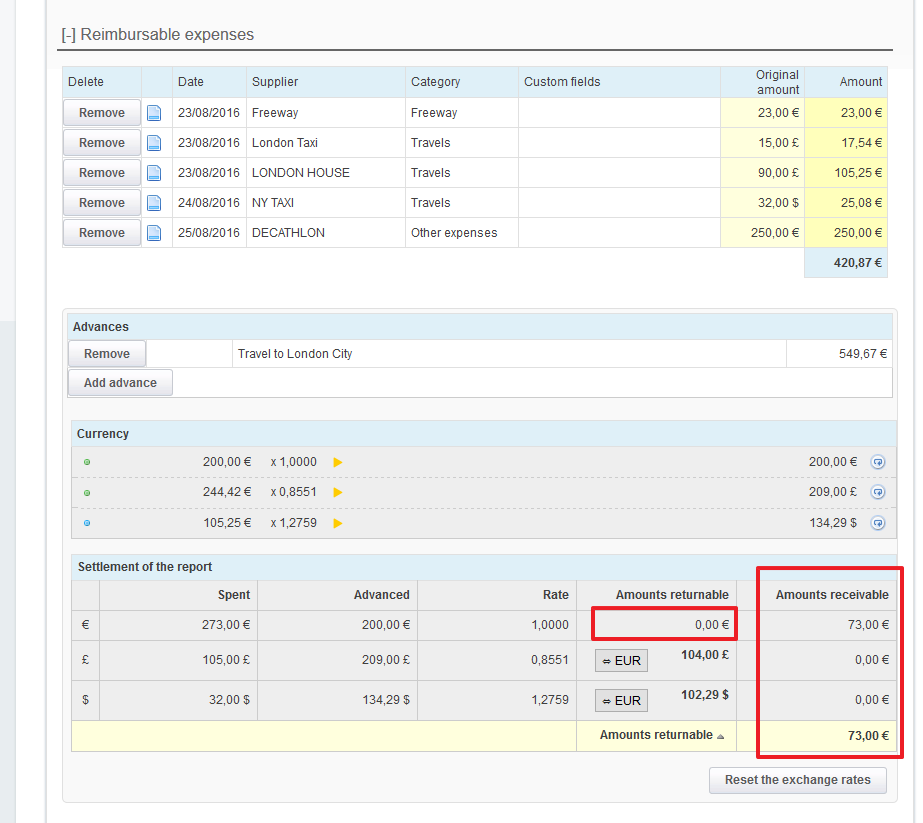
Task: Click the 102,29 $ returnable amount
Action: click(x=705, y=695)
